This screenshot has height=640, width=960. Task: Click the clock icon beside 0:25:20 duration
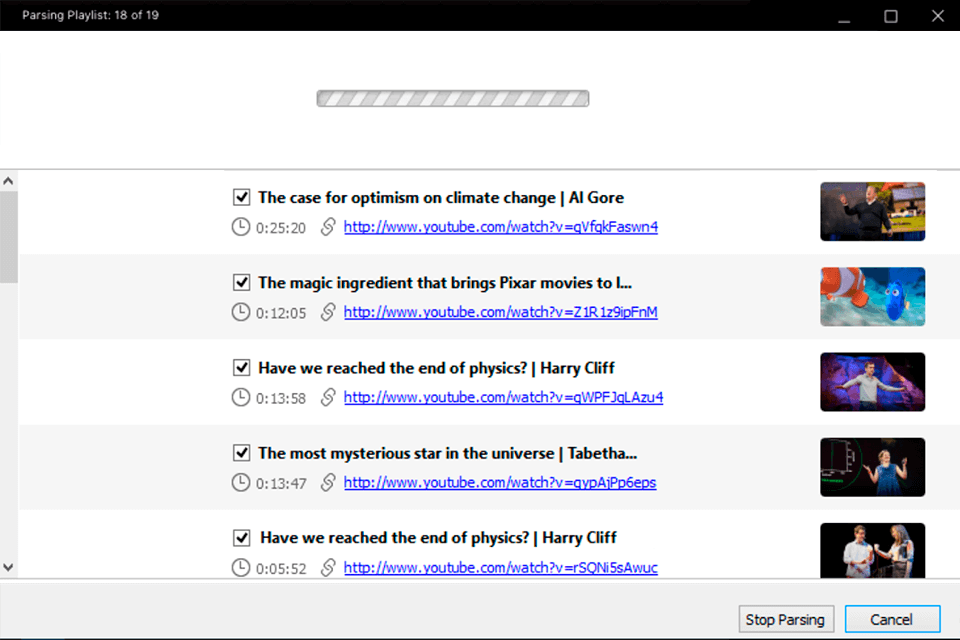241,227
